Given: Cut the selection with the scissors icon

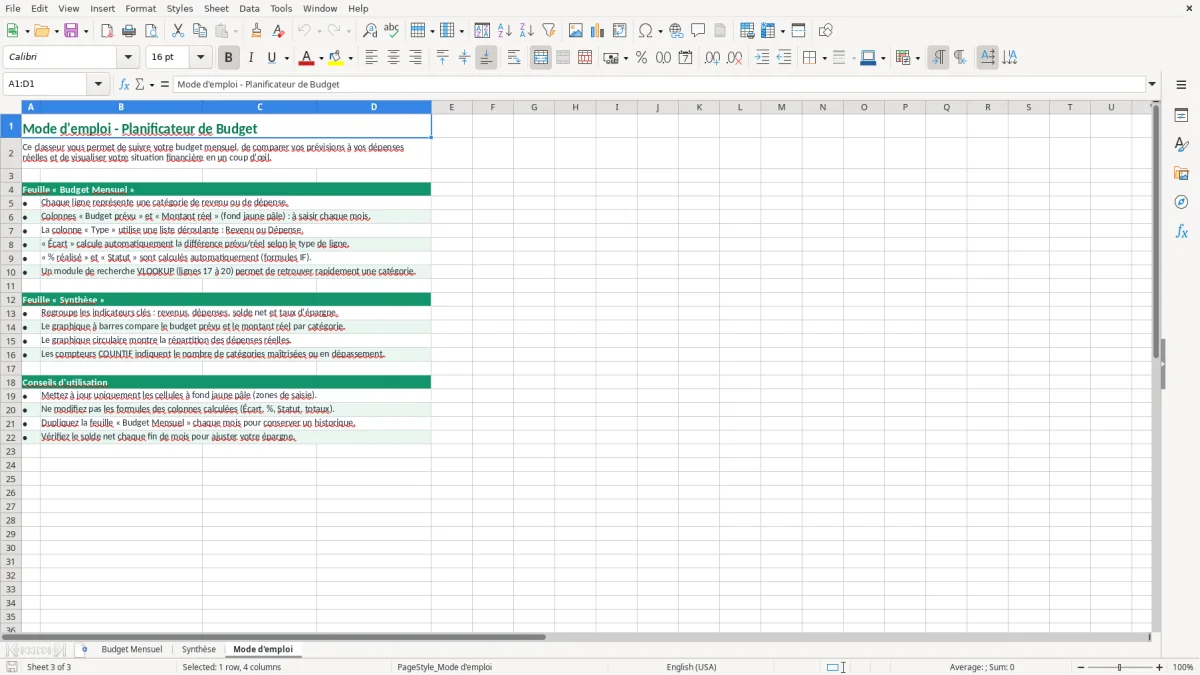Looking at the screenshot, I should tap(178, 31).
